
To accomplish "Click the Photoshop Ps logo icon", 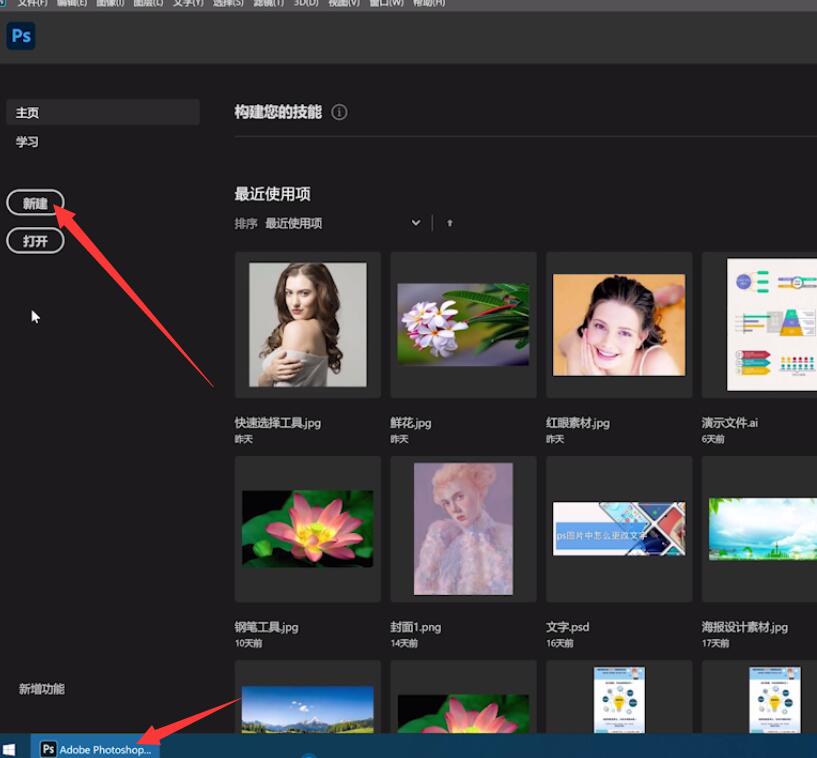I will coord(21,36).
